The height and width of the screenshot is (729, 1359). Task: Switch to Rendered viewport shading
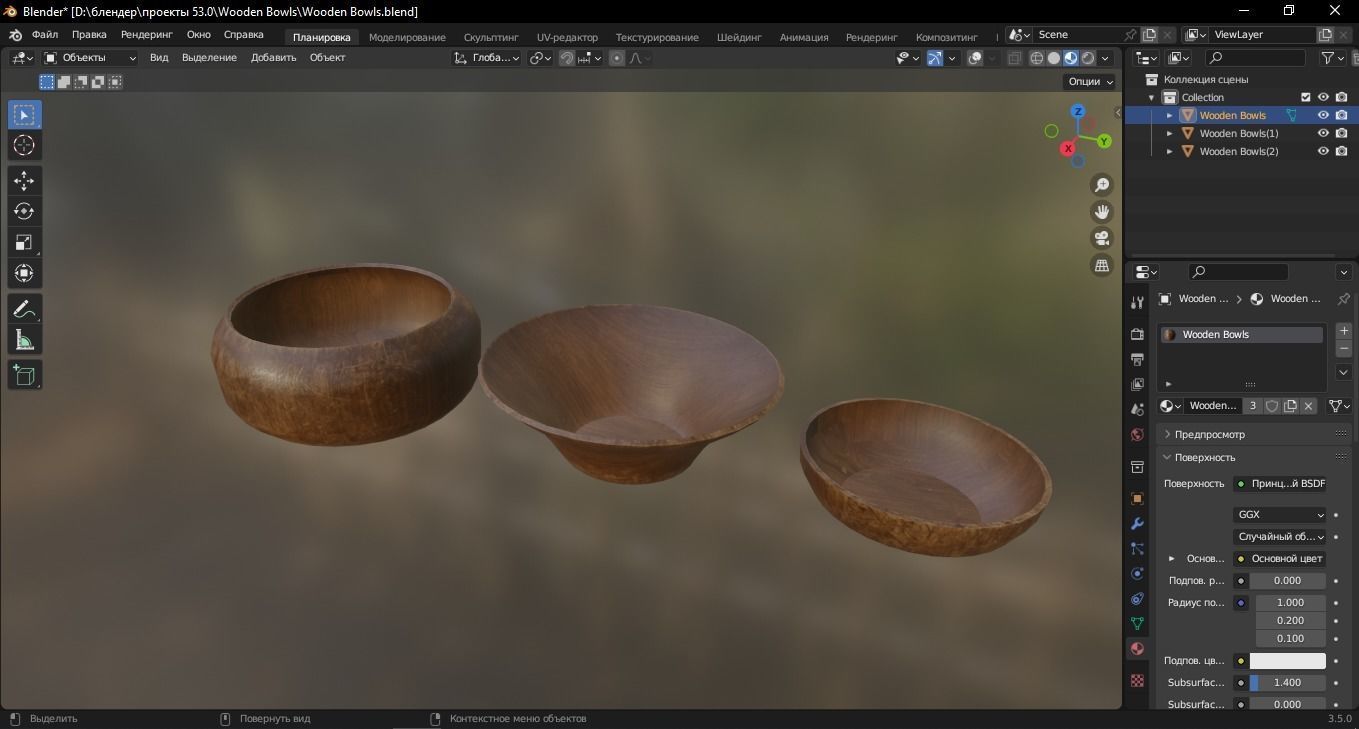(x=1088, y=58)
